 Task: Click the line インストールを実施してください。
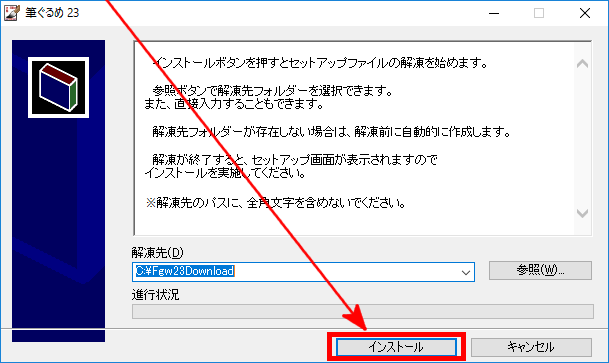click(225, 173)
